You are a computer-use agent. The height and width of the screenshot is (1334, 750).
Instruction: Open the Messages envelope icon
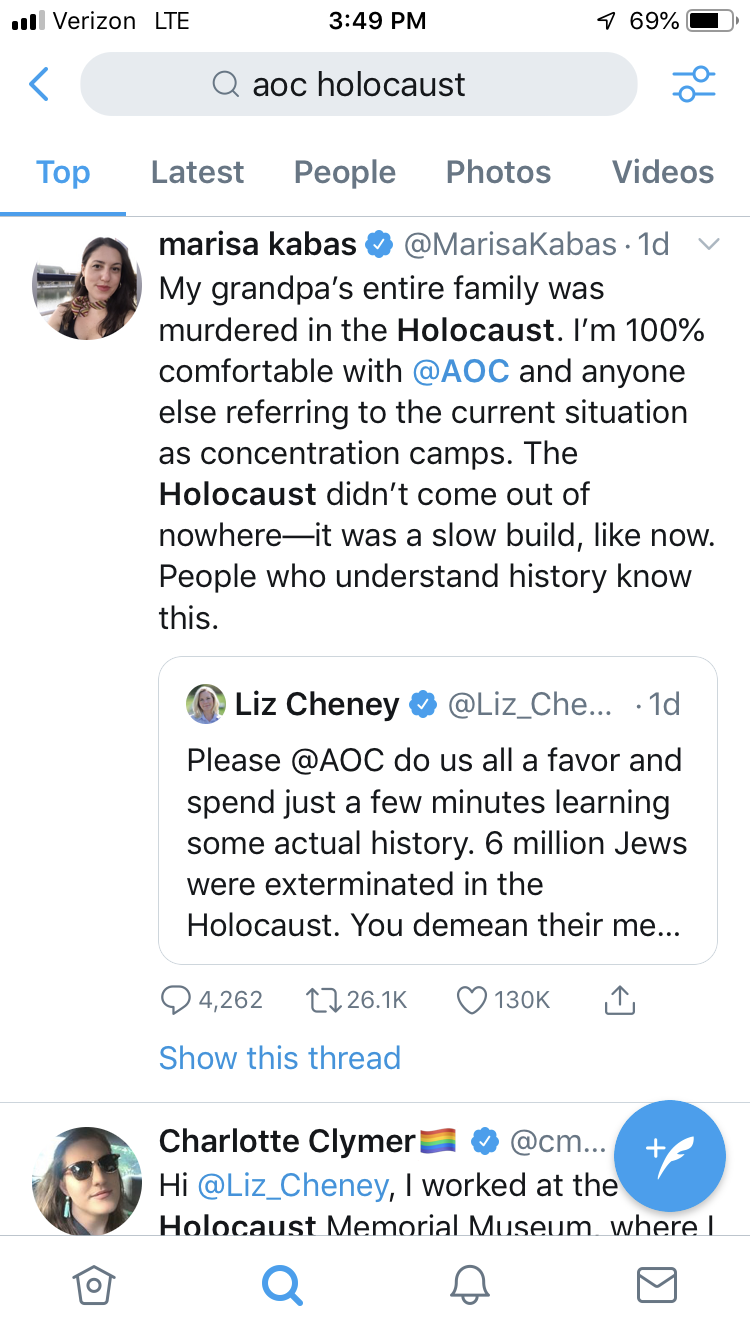[657, 1285]
